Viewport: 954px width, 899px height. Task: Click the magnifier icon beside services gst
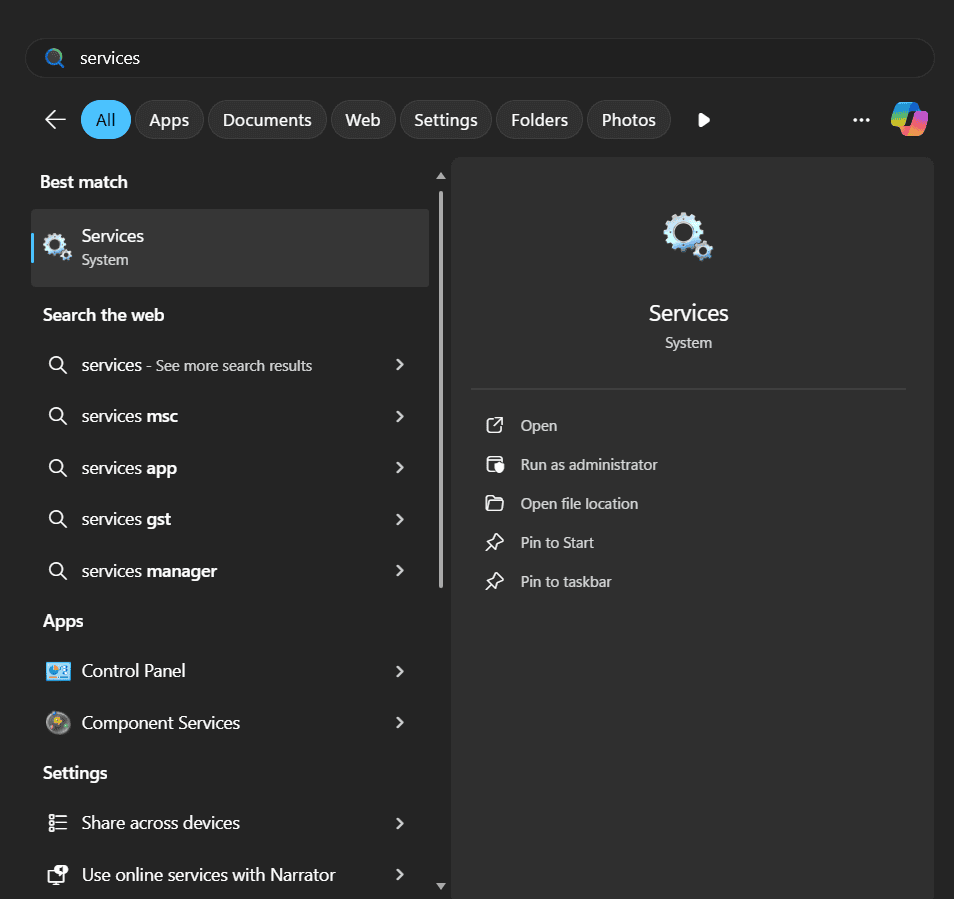click(x=58, y=519)
